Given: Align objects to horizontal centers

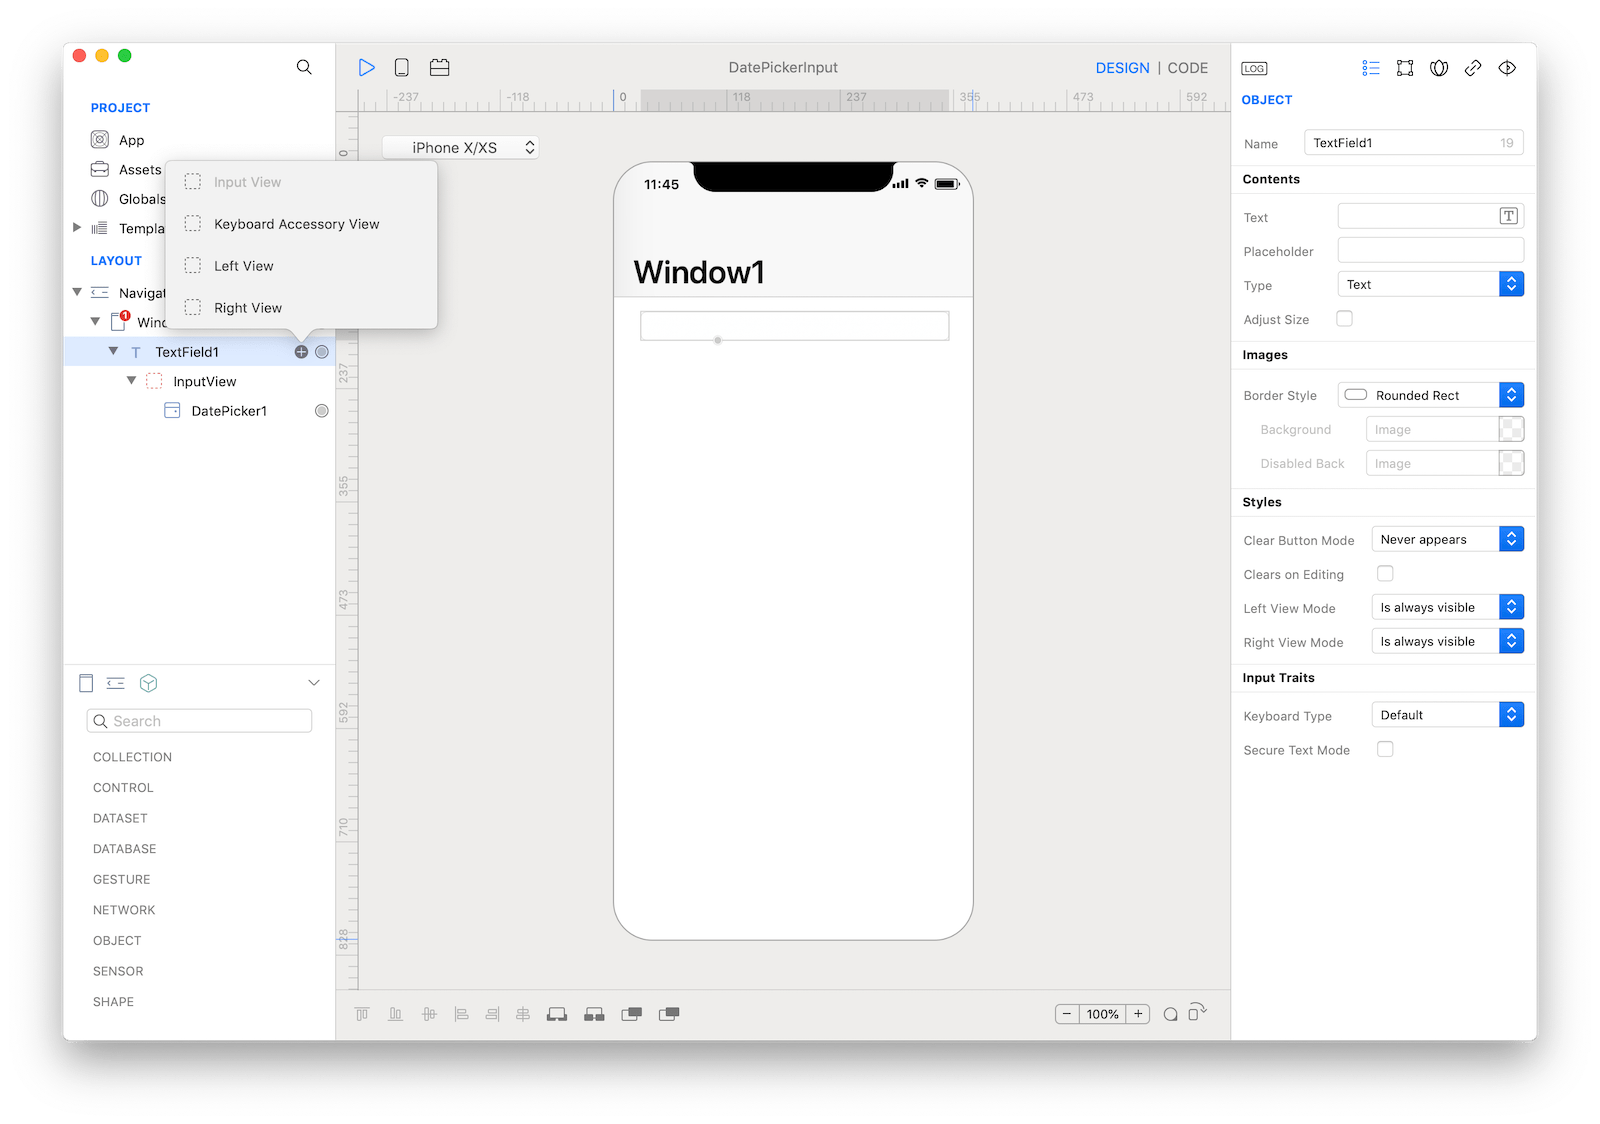Looking at the screenshot, I should [523, 1014].
